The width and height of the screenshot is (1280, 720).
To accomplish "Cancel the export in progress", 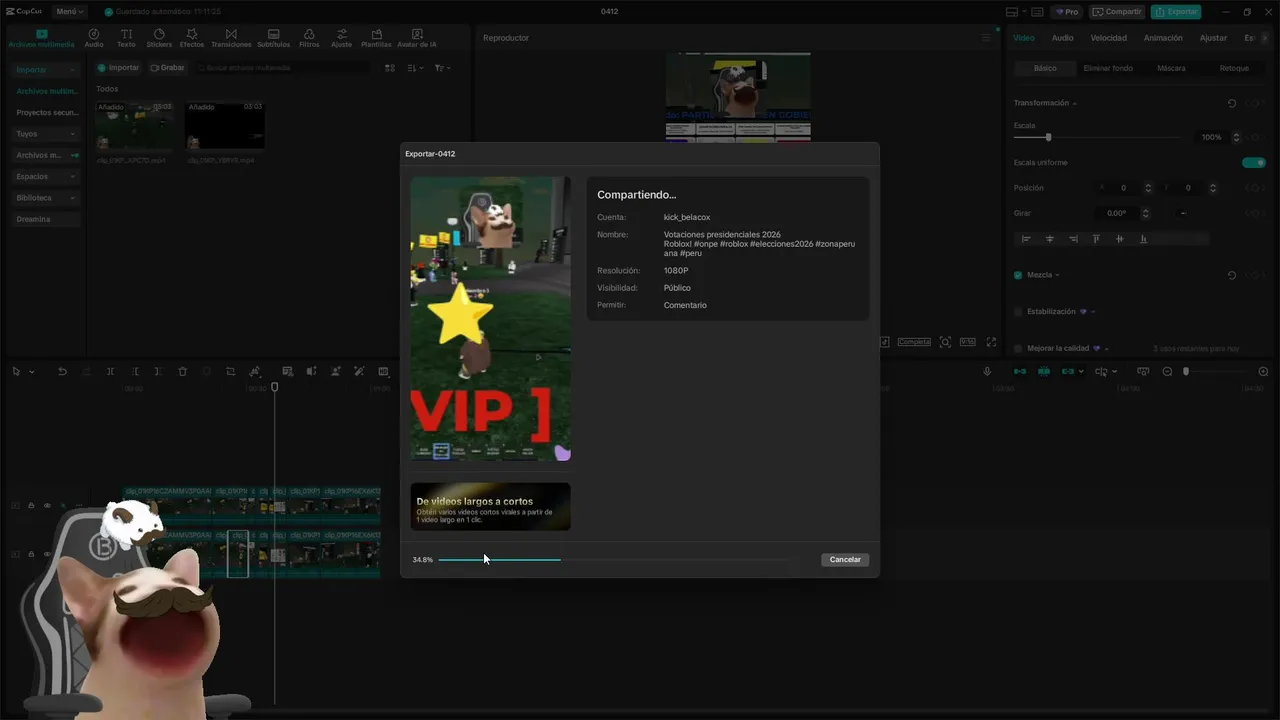I will pyautogui.click(x=845, y=560).
